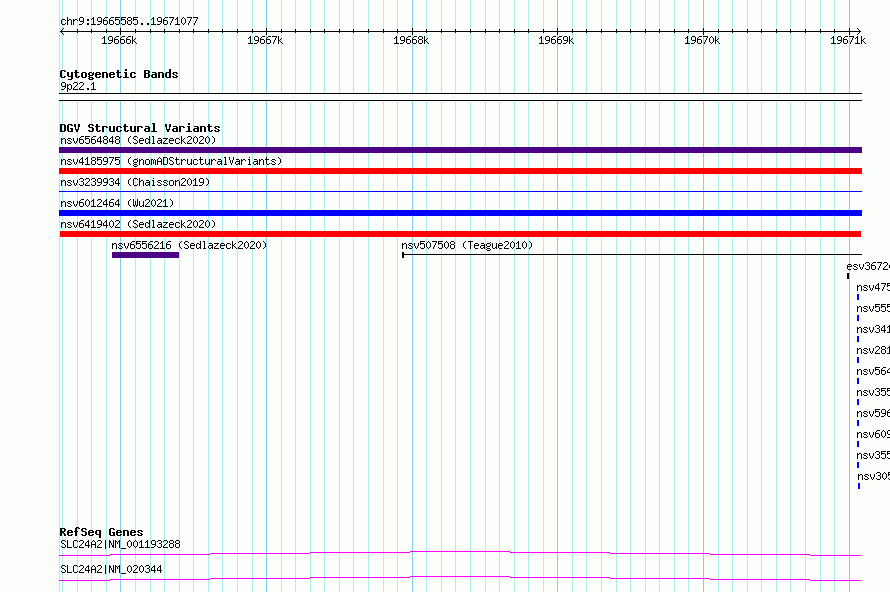Click the nsv507508 (Teague2010) label
The image size is (890, 592).
pos(467,245)
